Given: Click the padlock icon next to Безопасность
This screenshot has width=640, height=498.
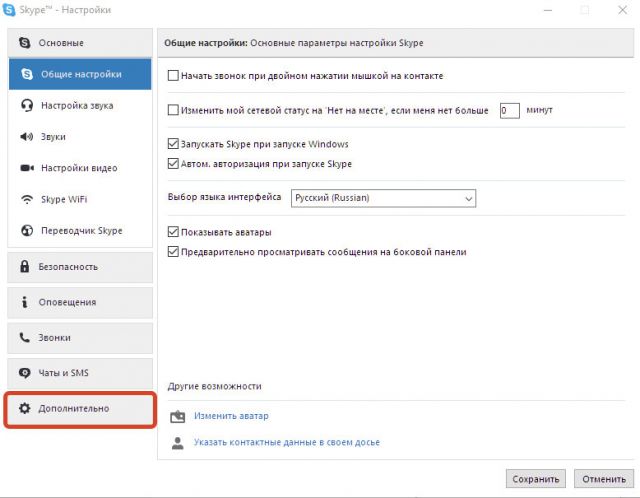Looking at the screenshot, I should [x=22, y=267].
